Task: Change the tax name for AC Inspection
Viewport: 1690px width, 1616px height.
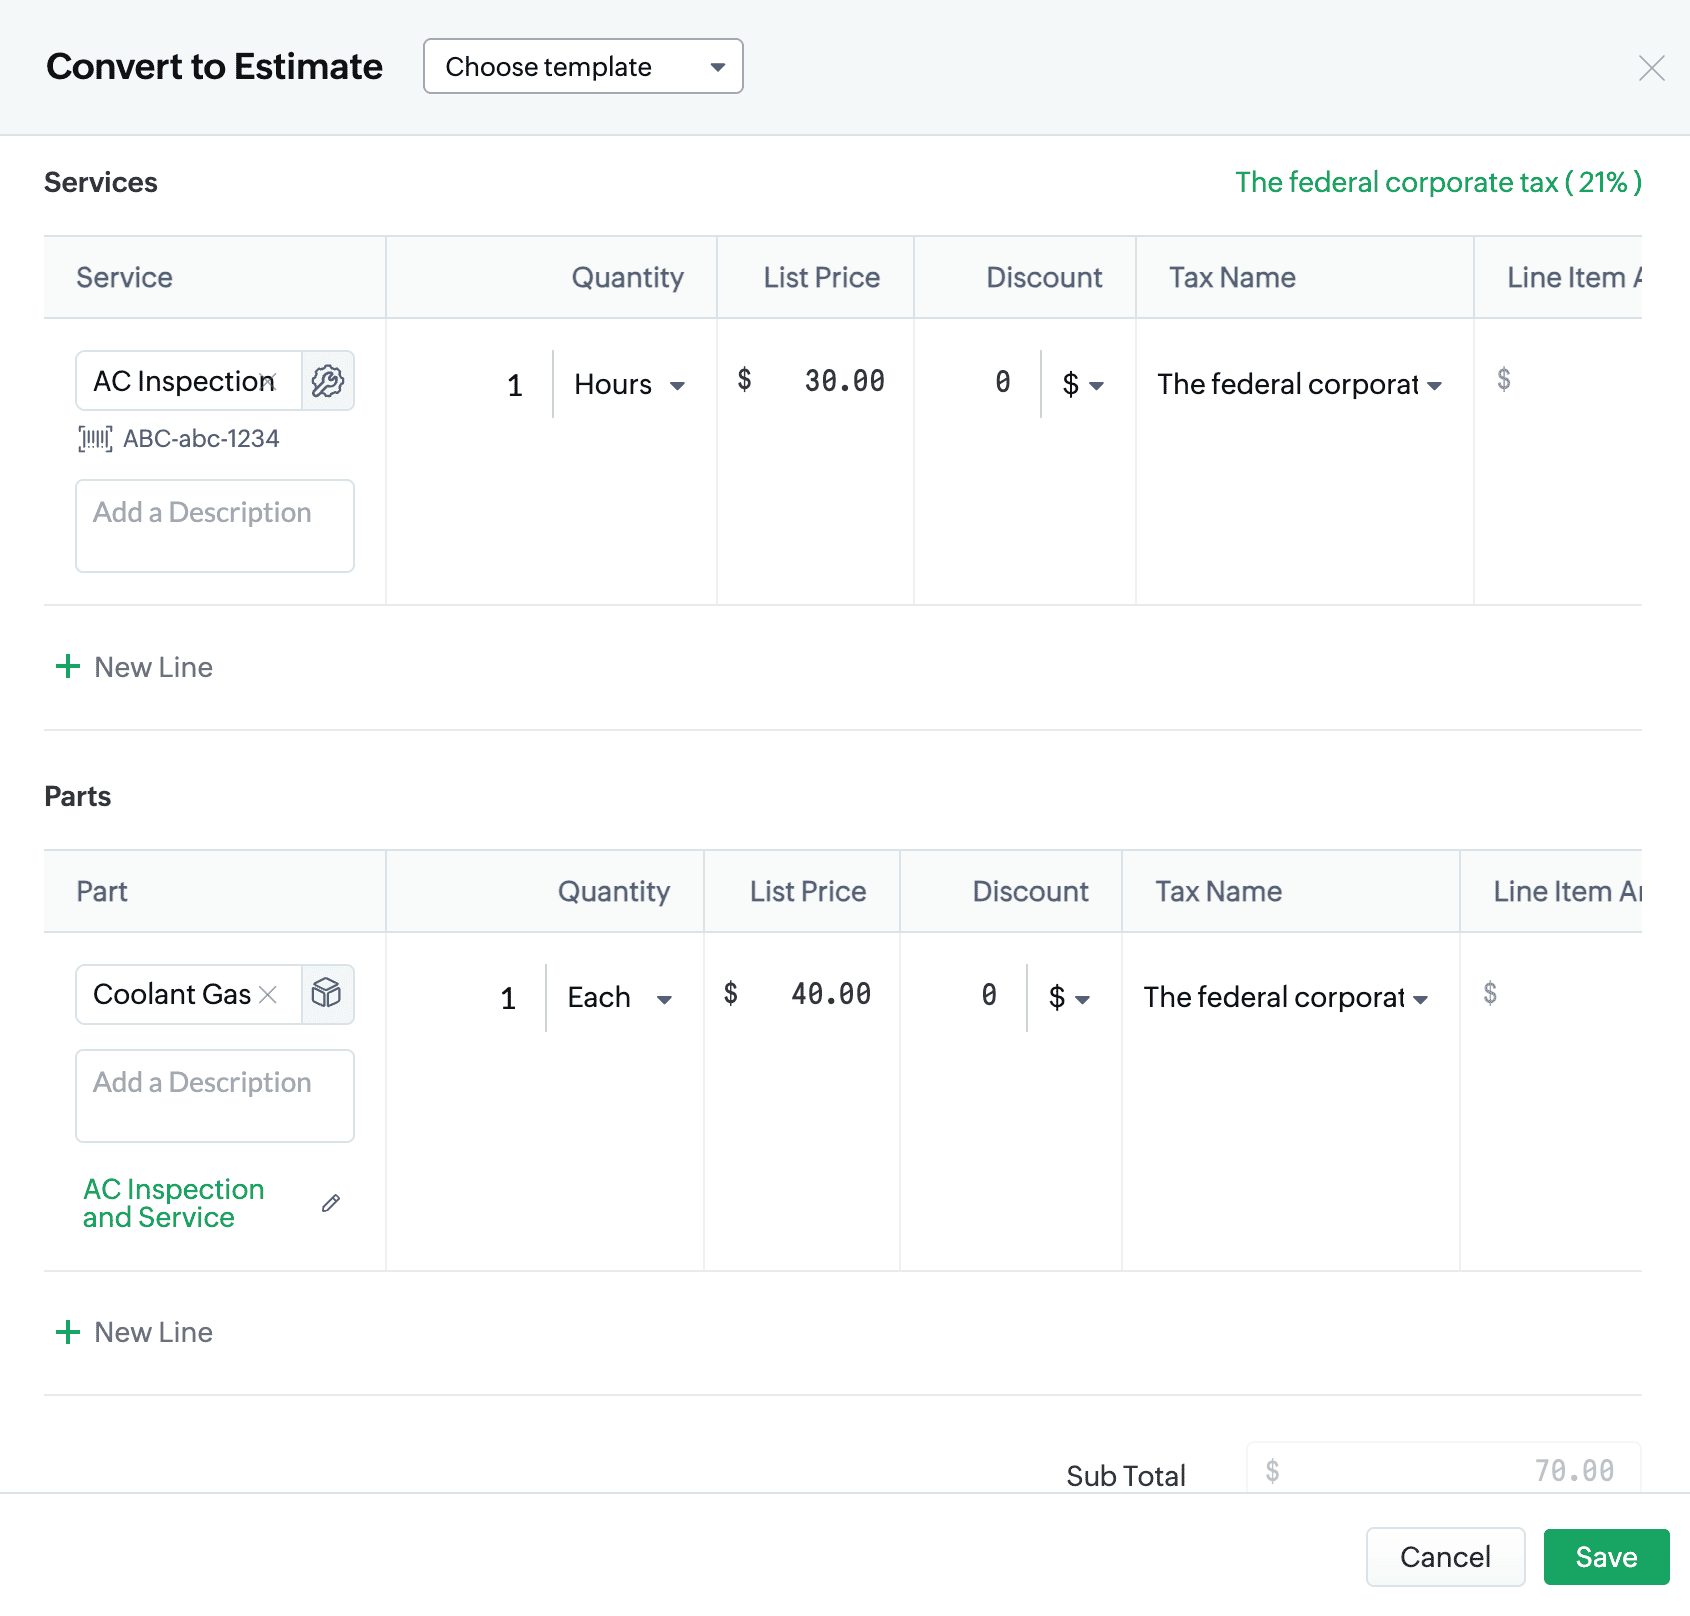Action: pyautogui.click(x=1299, y=385)
